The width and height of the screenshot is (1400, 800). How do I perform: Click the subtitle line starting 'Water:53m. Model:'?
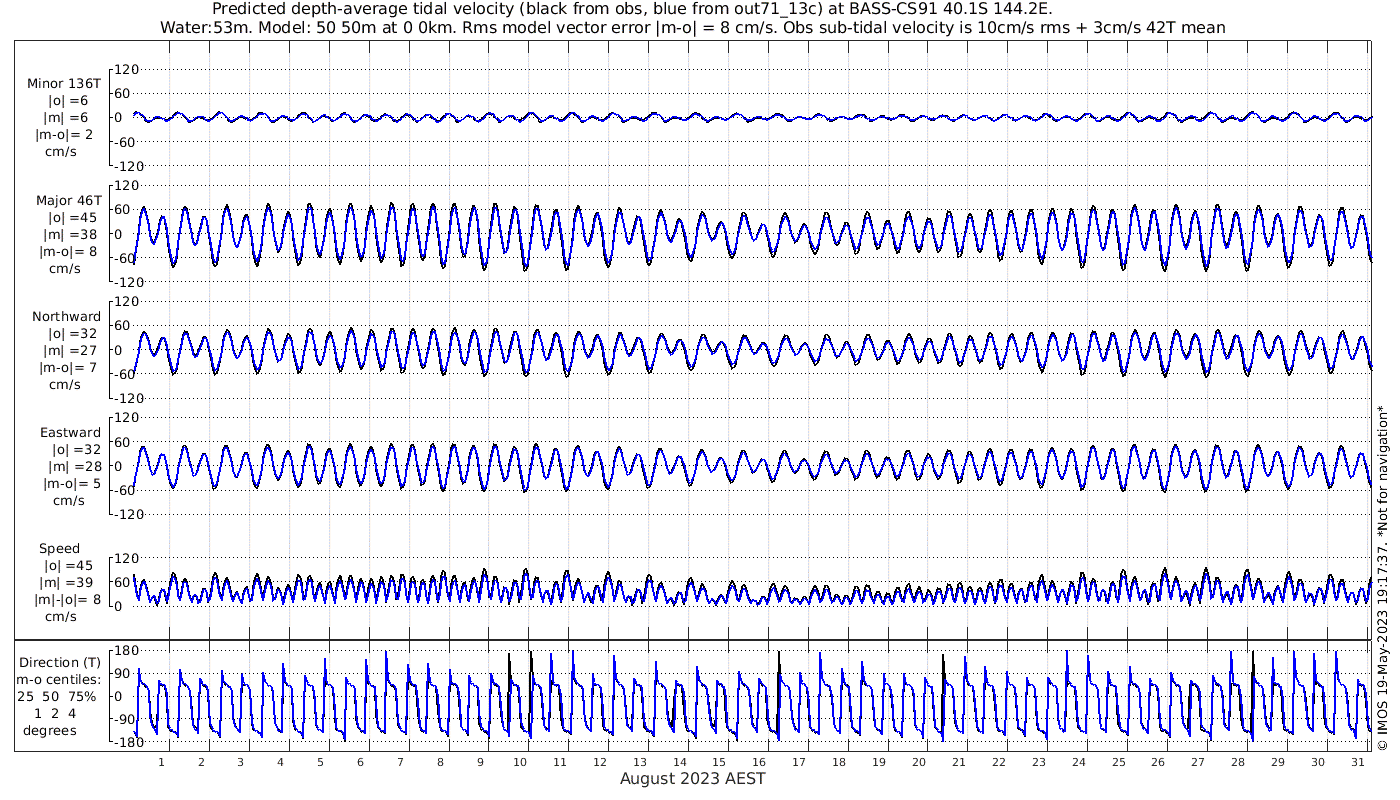click(693, 28)
